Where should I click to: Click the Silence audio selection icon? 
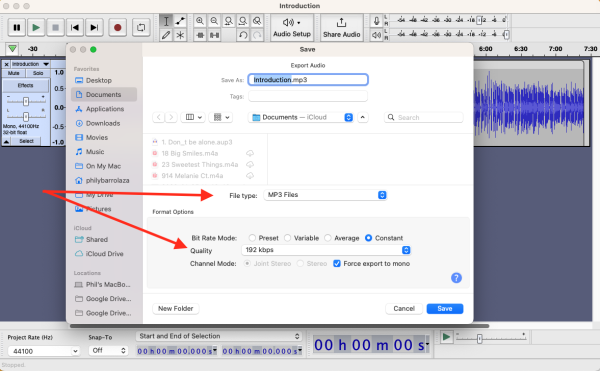click(x=214, y=35)
